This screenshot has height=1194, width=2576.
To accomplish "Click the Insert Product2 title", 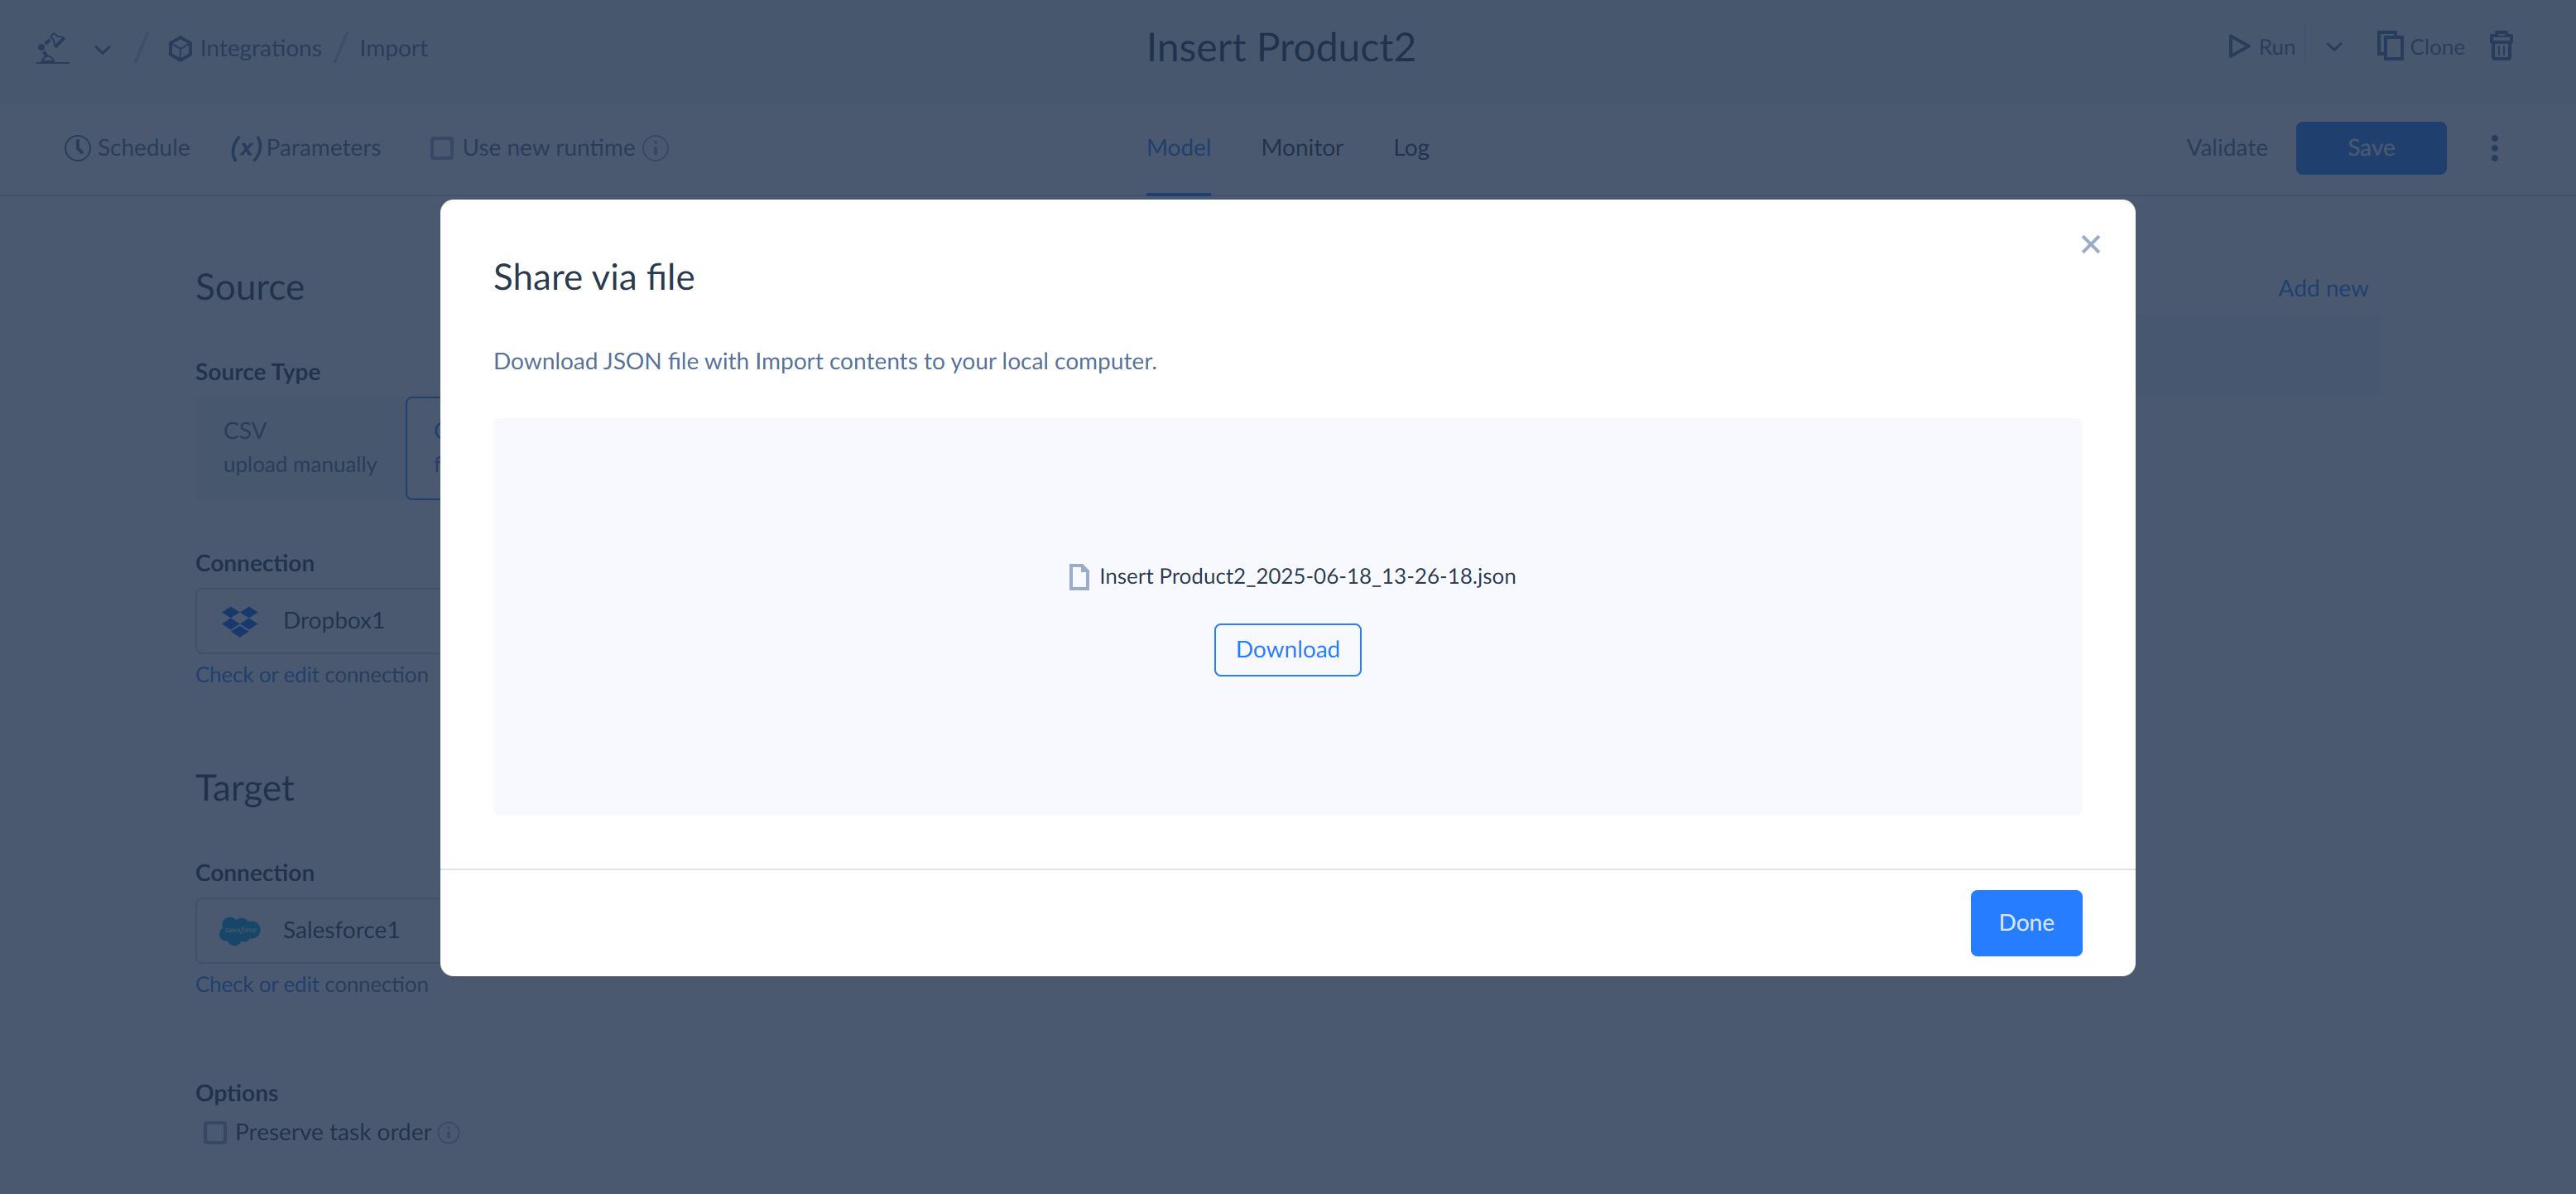I will tap(1280, 47).
